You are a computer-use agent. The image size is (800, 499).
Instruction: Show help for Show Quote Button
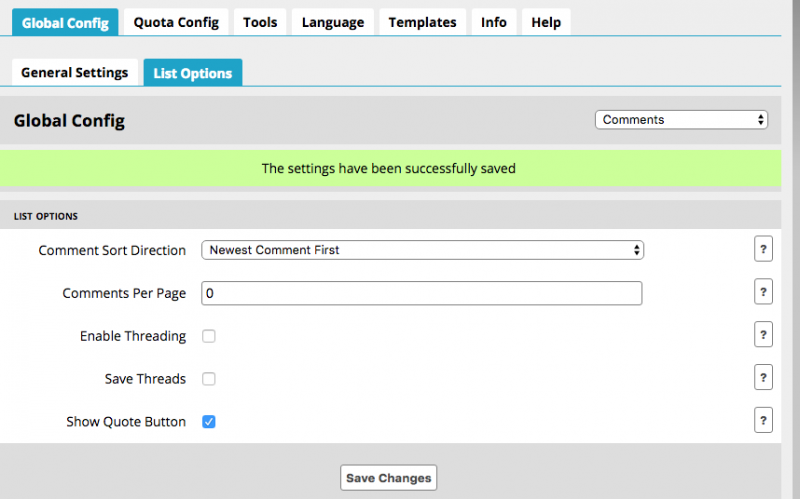(x=764, y=421)
